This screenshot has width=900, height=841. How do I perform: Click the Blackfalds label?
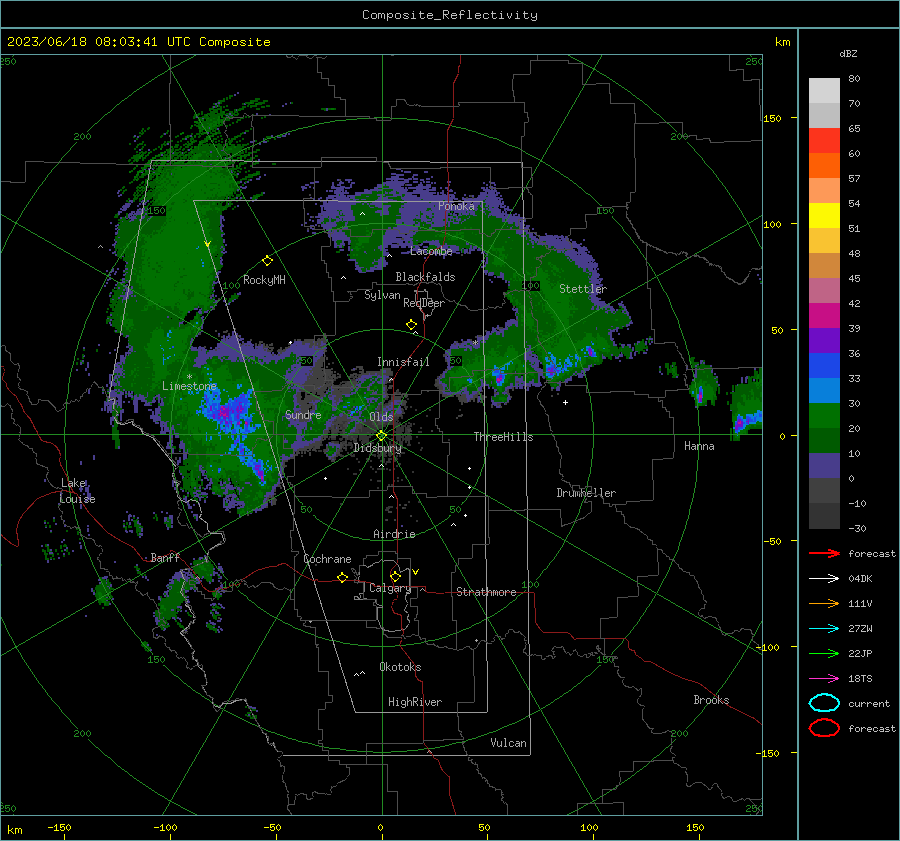(x=425, y=277)
